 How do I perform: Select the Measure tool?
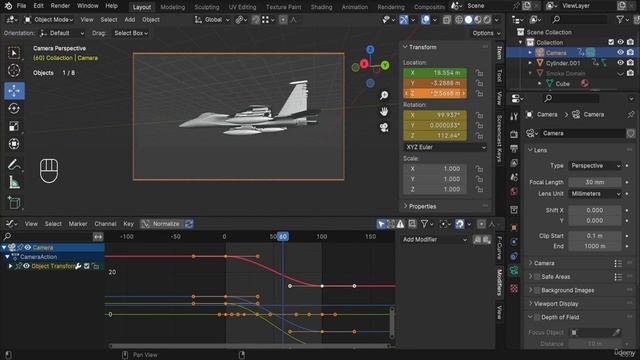[x=14, y=182]
